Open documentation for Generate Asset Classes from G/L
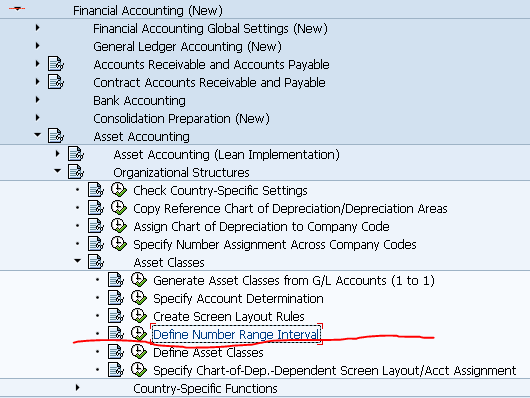Screen dimensions: 530x398 click(116, 280)
